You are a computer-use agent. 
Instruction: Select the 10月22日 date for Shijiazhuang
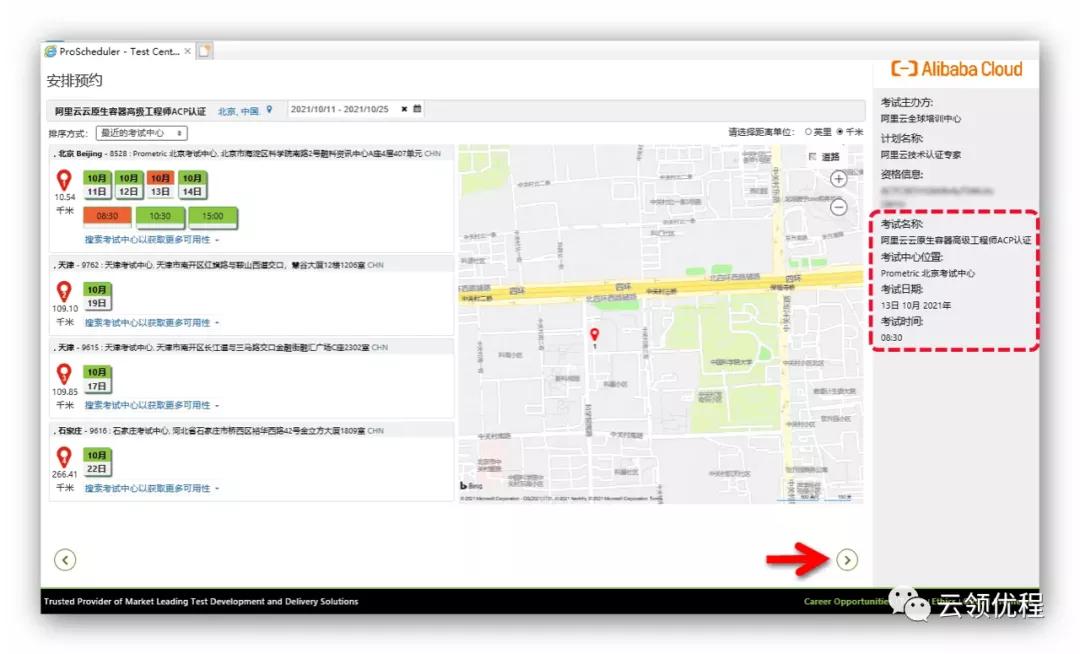pos(96,462)
